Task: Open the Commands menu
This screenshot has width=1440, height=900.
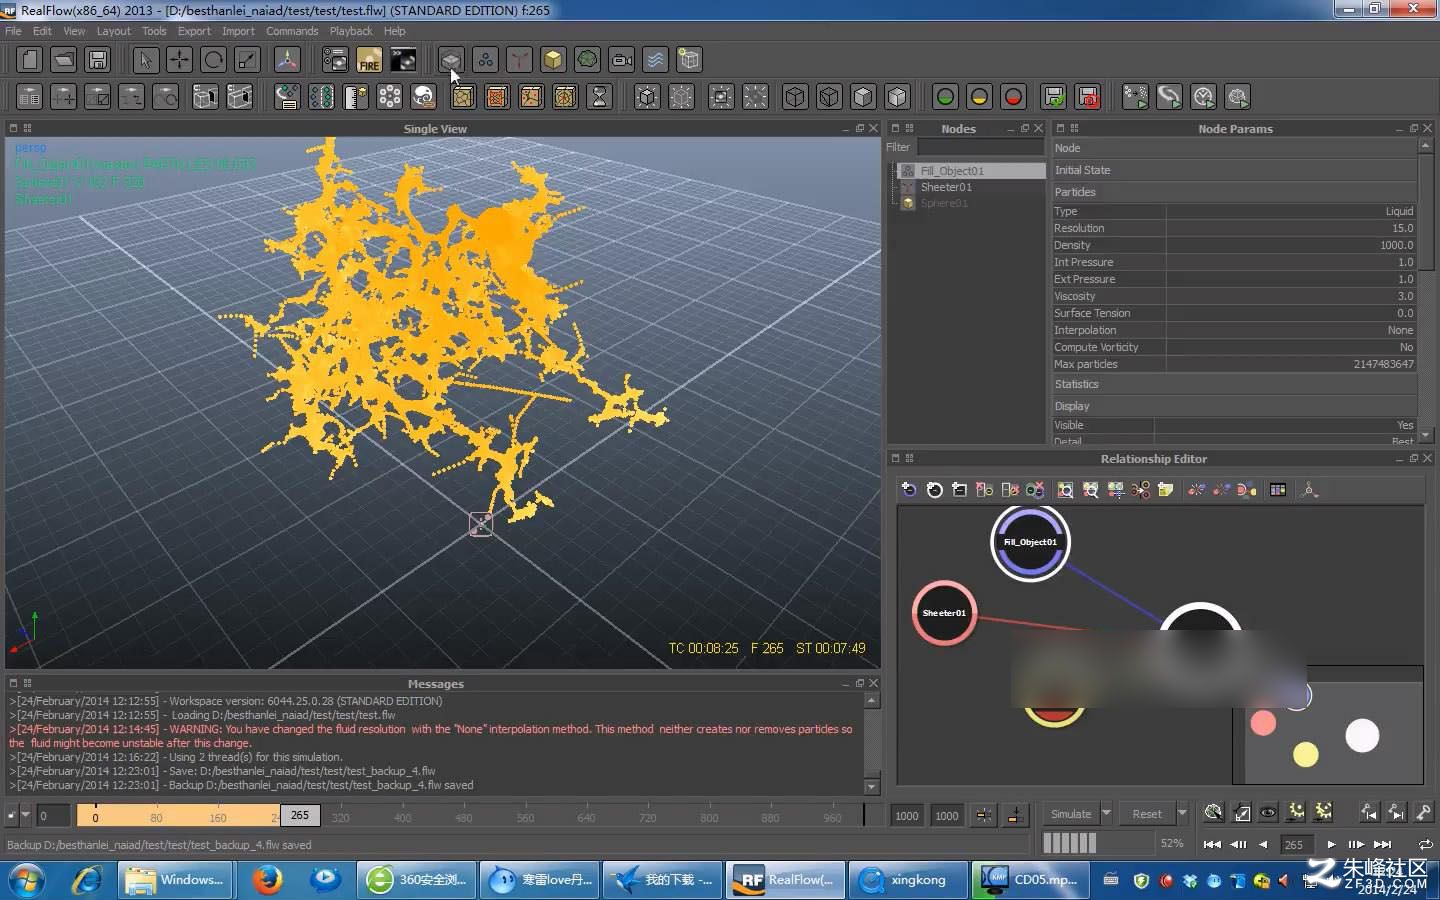Action: click(x=292, y=31)
